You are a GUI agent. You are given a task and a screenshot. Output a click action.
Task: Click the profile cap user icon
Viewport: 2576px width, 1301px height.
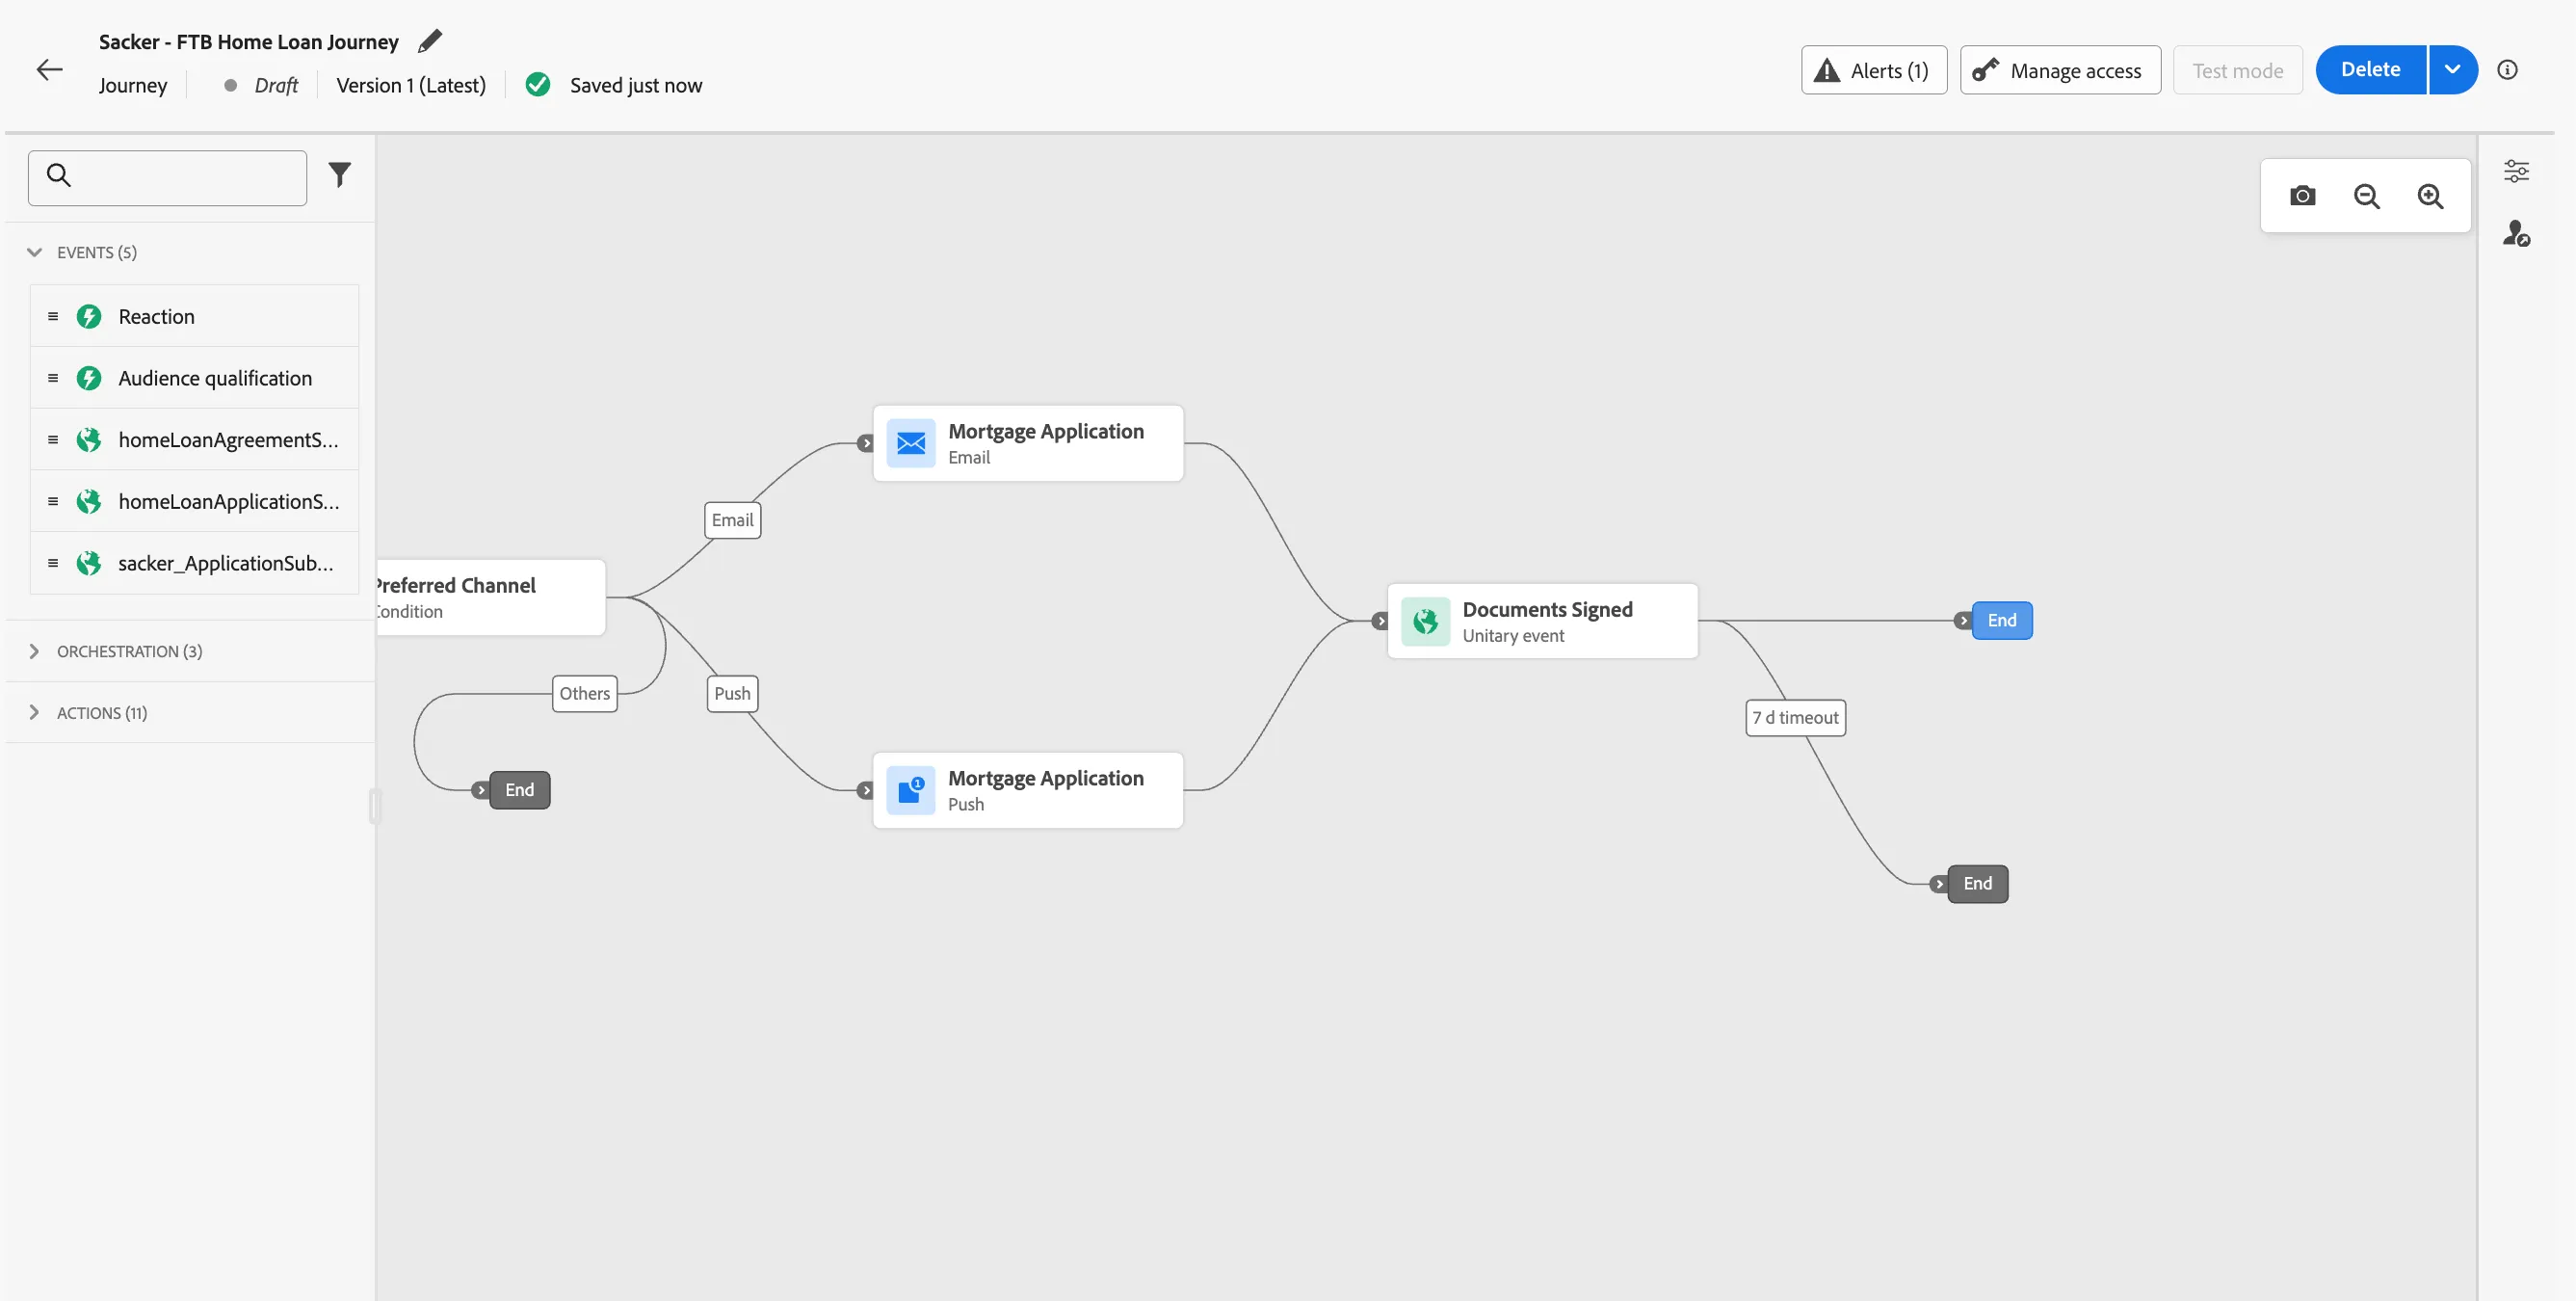[2516, 234]
